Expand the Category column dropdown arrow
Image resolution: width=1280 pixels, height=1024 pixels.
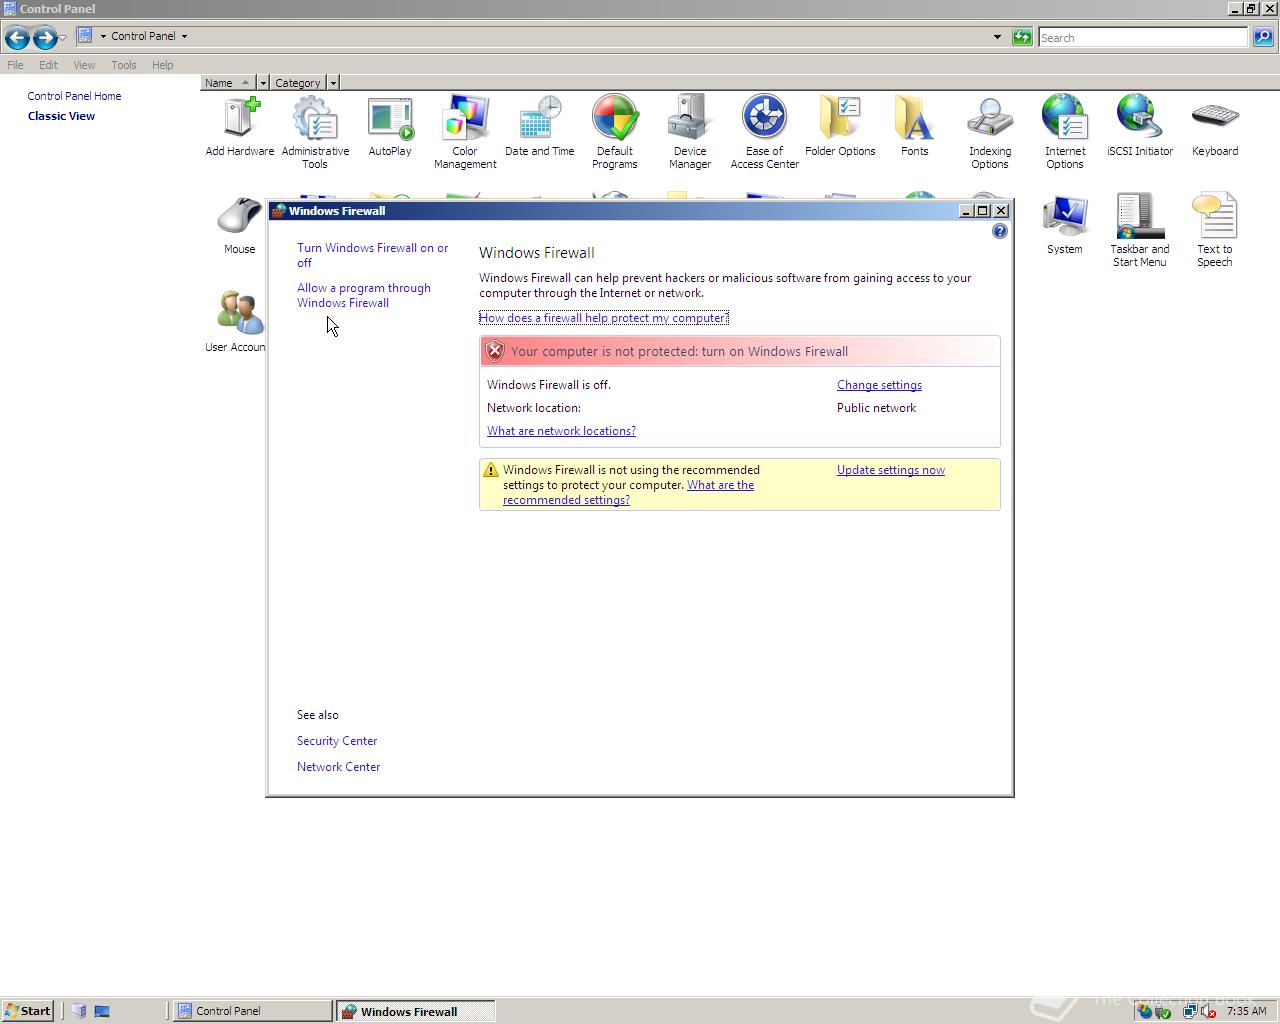click(333, 83)
